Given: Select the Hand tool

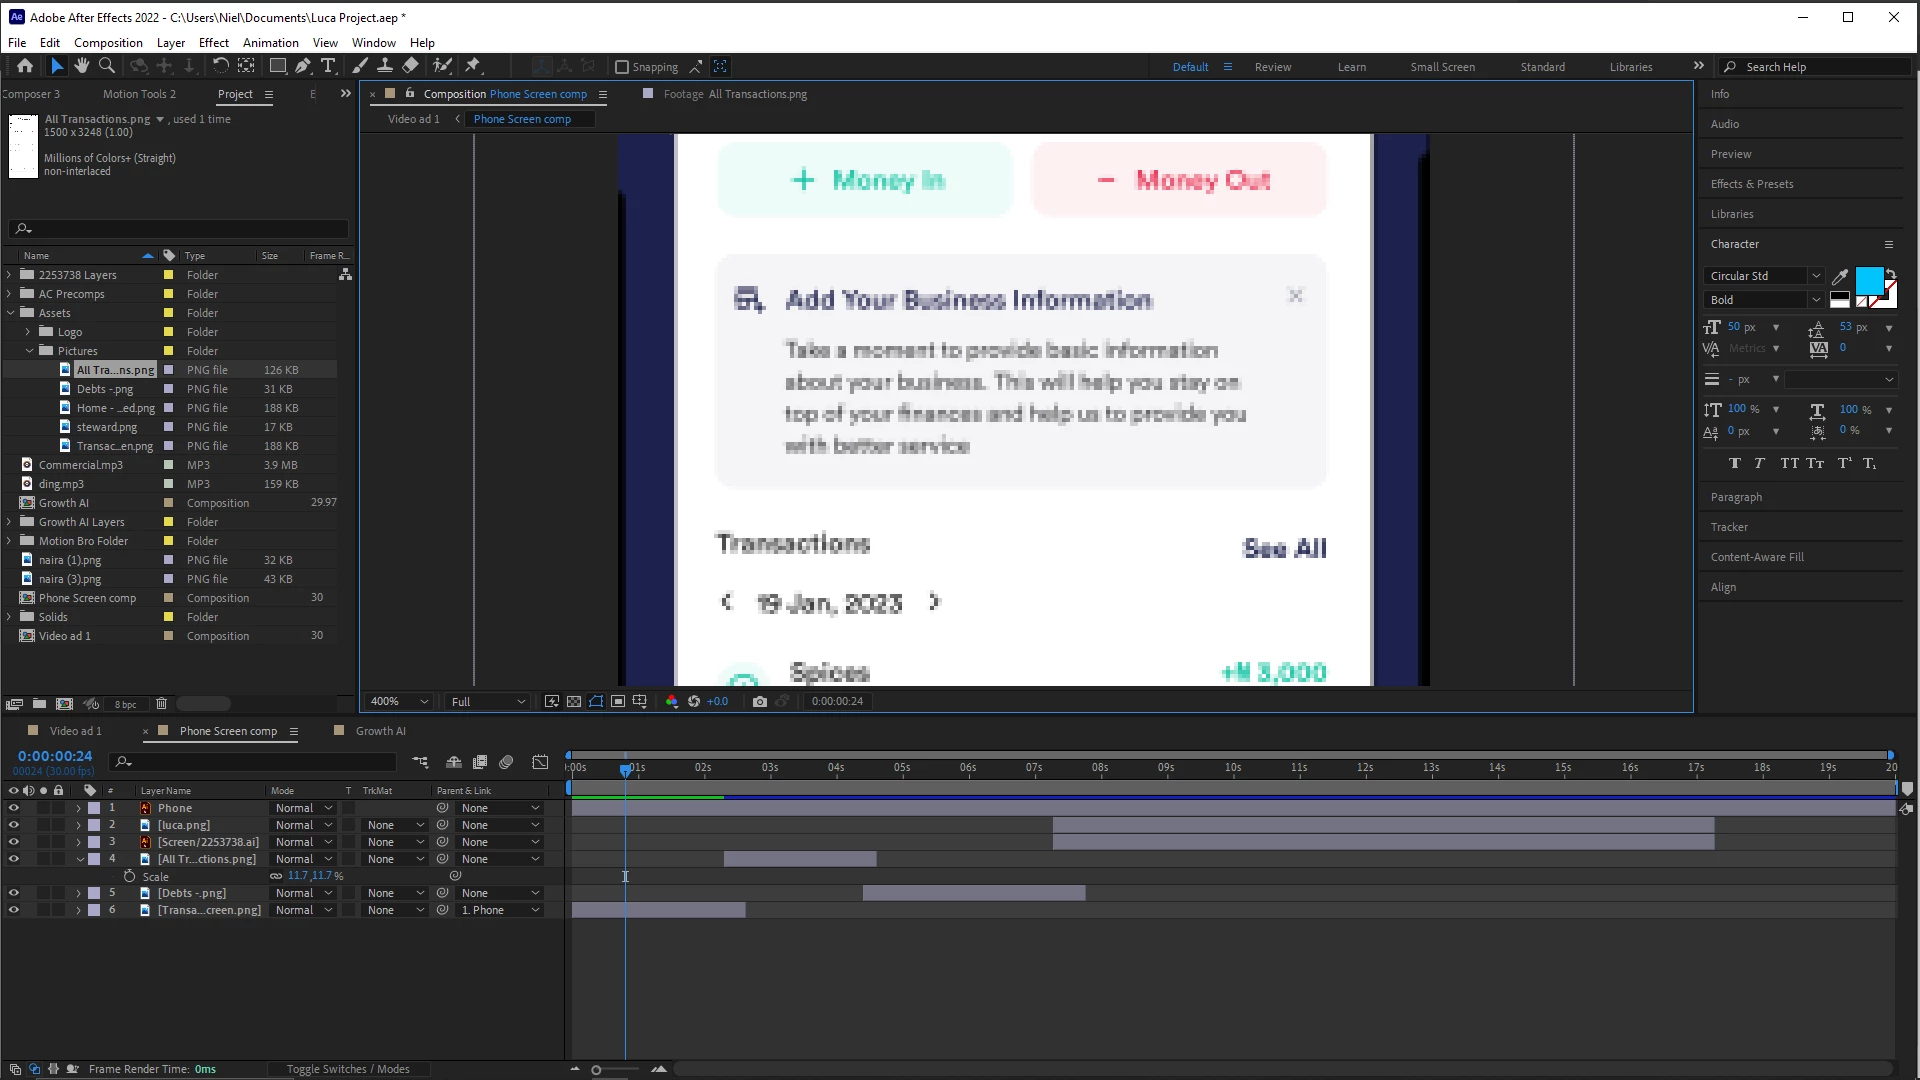Looking at the screenshot, I should coord(81,66).
